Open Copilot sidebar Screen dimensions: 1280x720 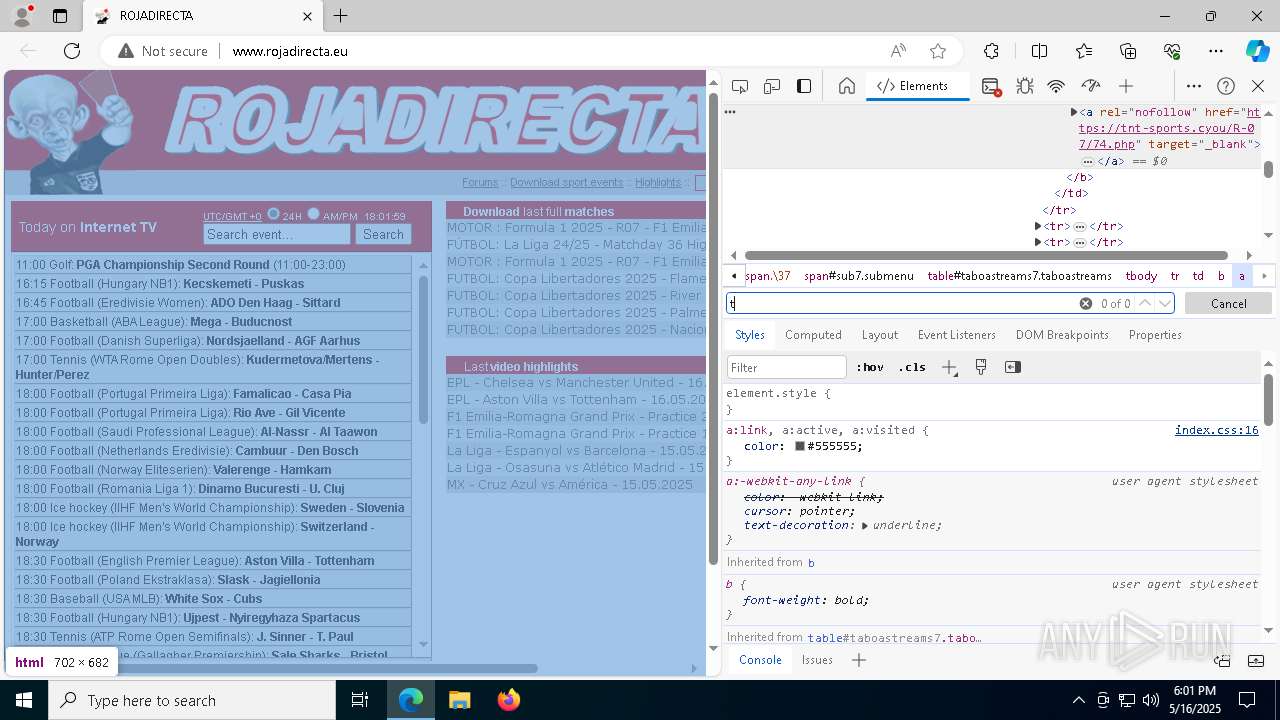click(x=1257, y=51)
